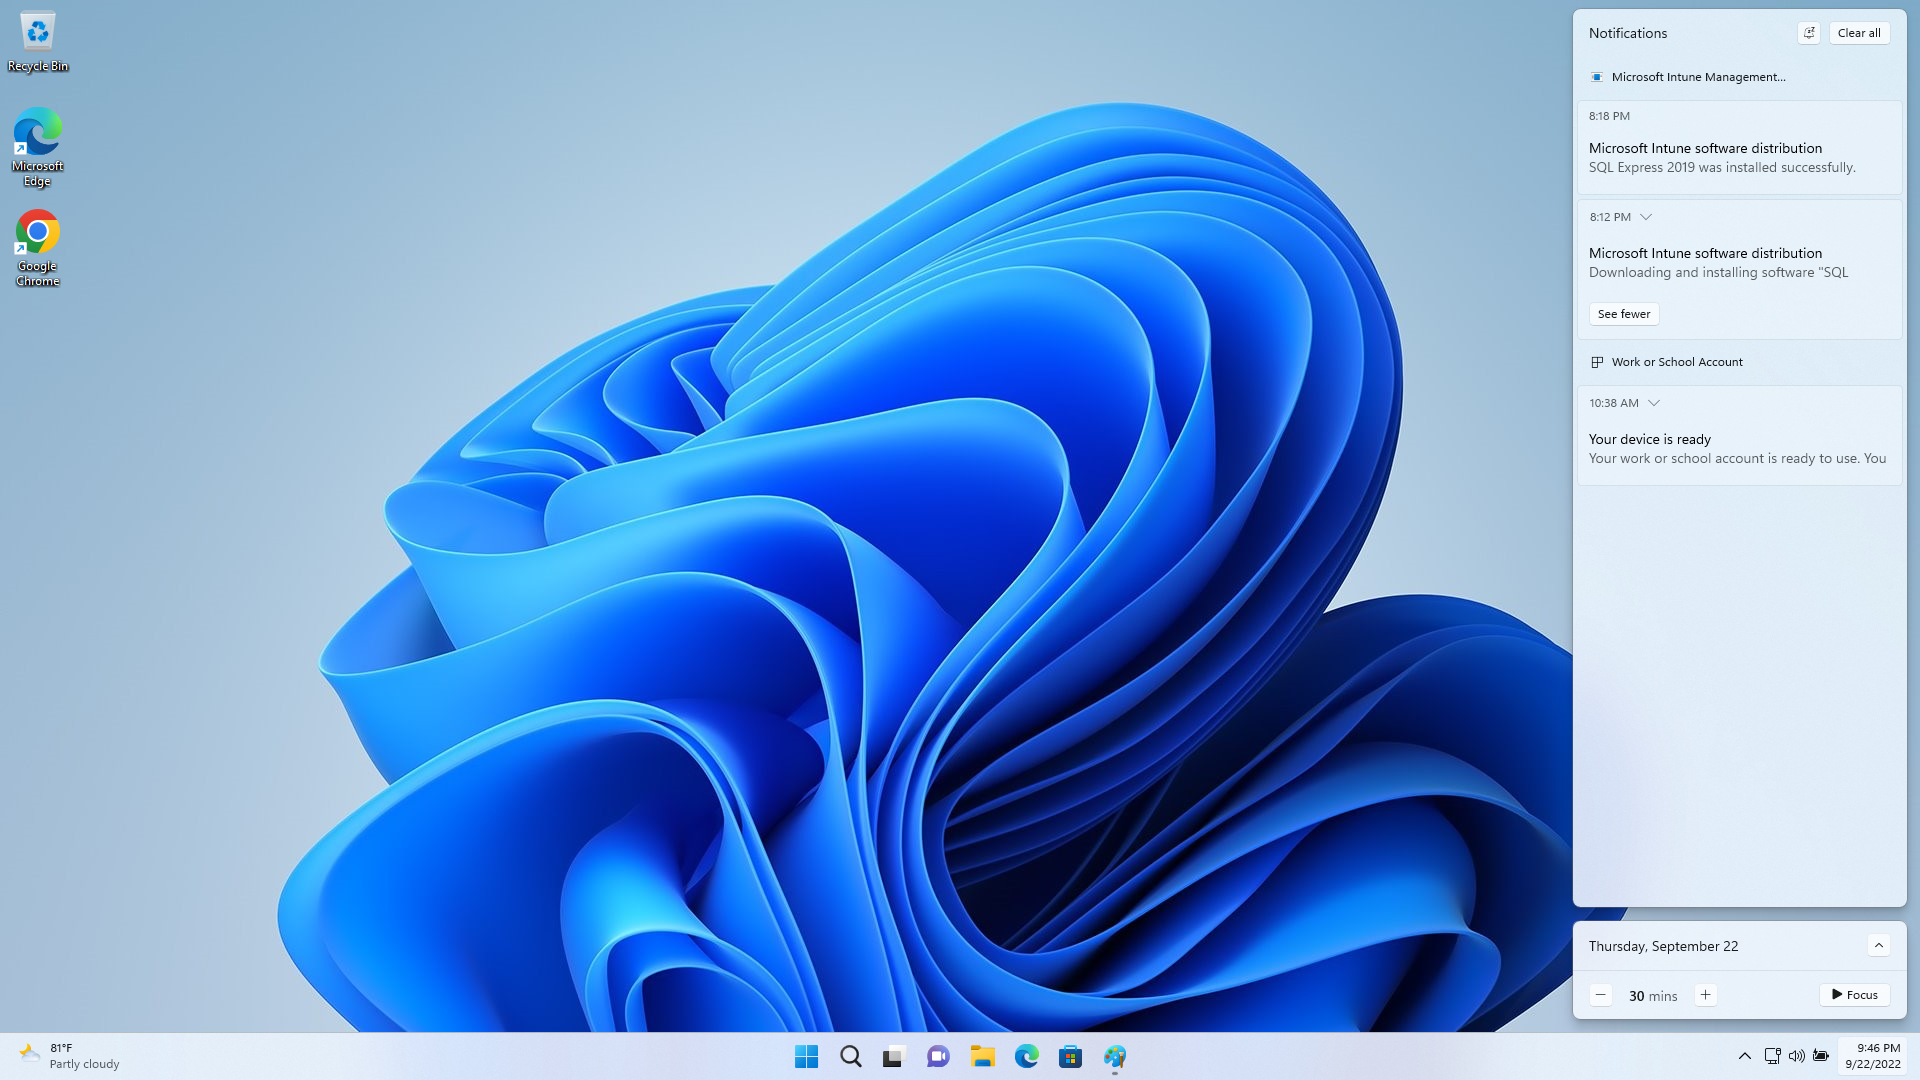Image resolution: width=1920 pixels, height=1080 pixels.
Task: Launch Teams Chat from the taskbar
Action: 938,1056
